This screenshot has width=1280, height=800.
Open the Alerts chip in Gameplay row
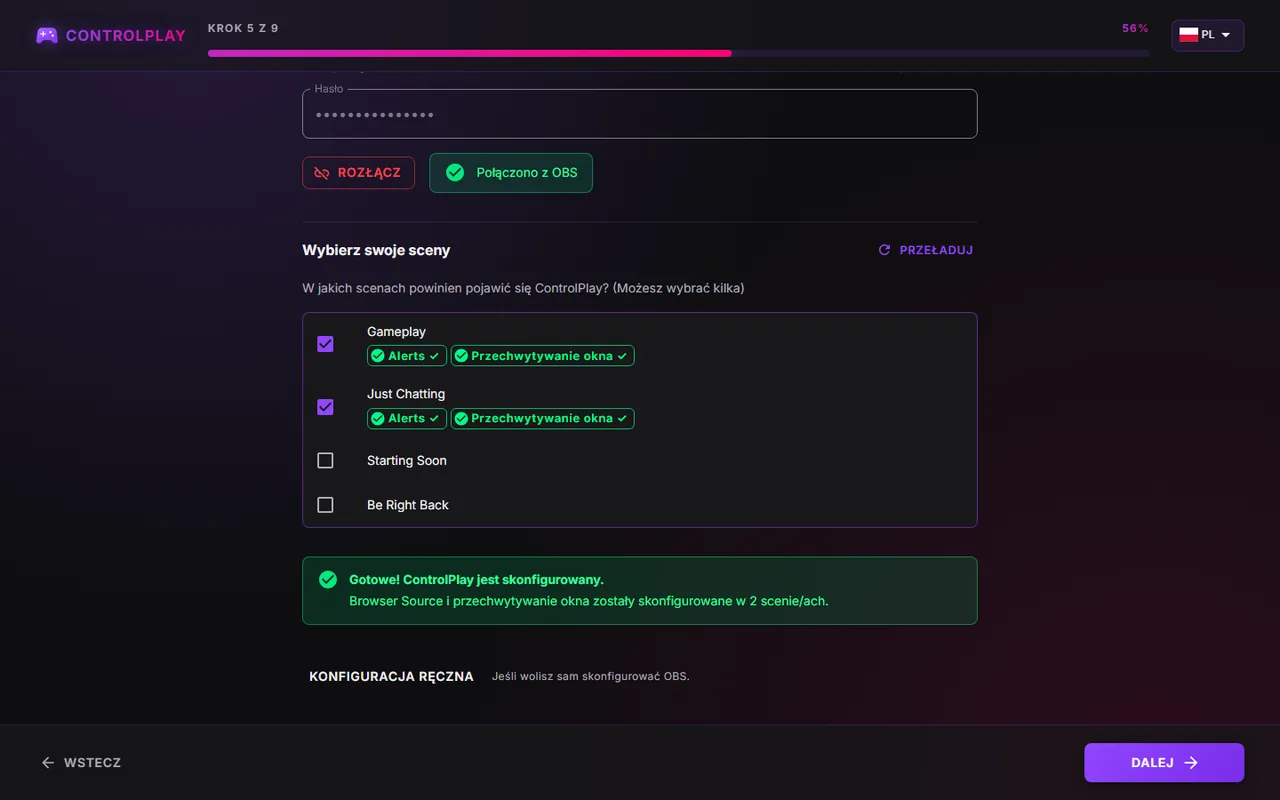click(x=406, y=356)
